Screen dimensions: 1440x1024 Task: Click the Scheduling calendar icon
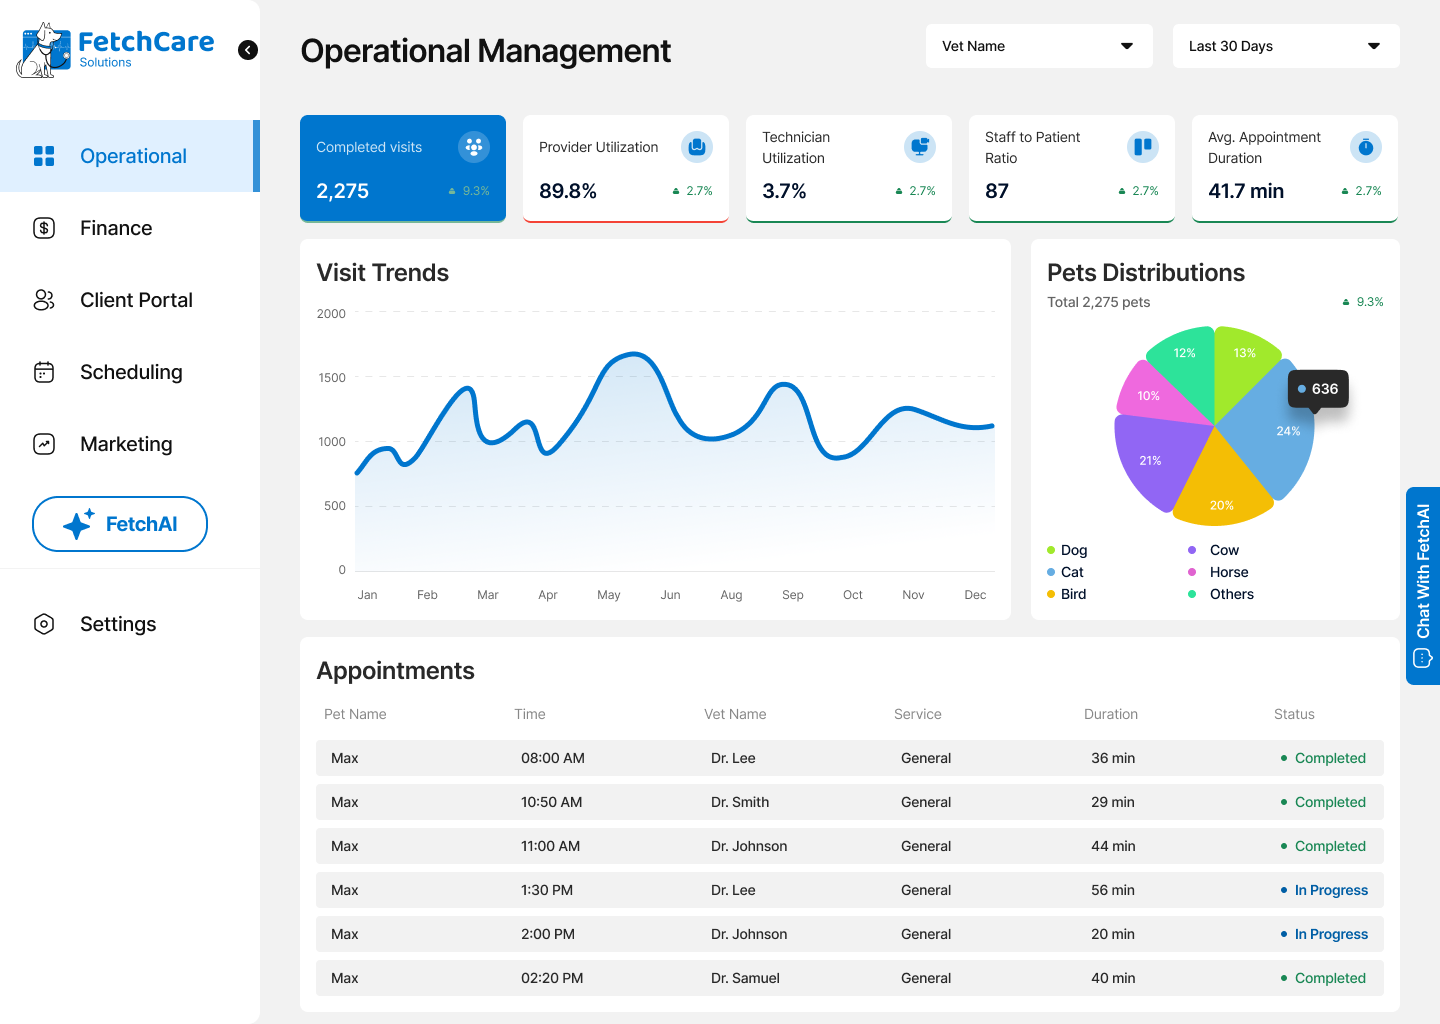point(44,372)
